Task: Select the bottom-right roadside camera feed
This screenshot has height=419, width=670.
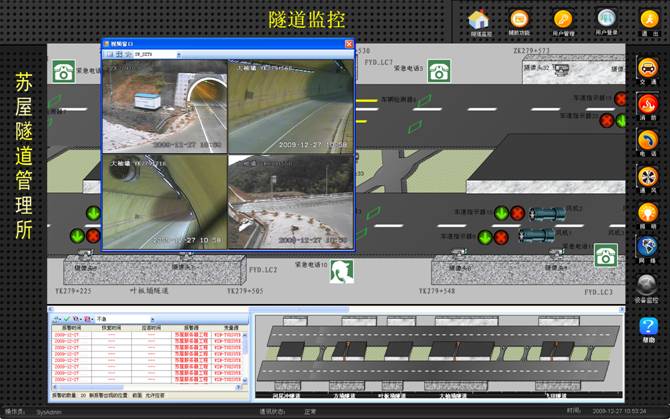Action: pyautogui.click(x=289, y=200)
